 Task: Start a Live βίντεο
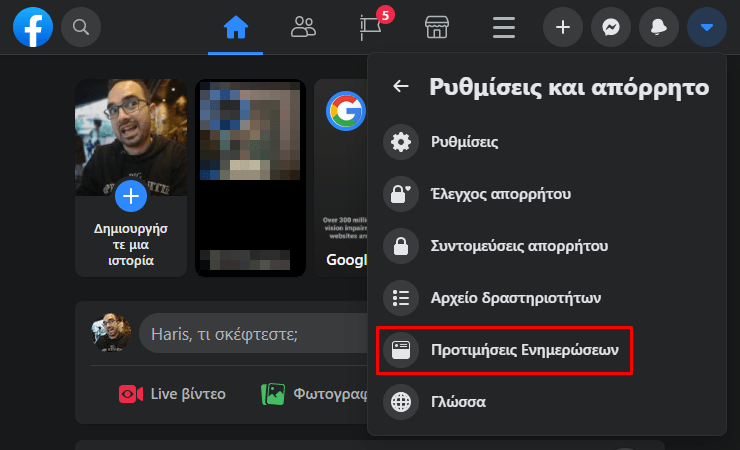(172, 394)
